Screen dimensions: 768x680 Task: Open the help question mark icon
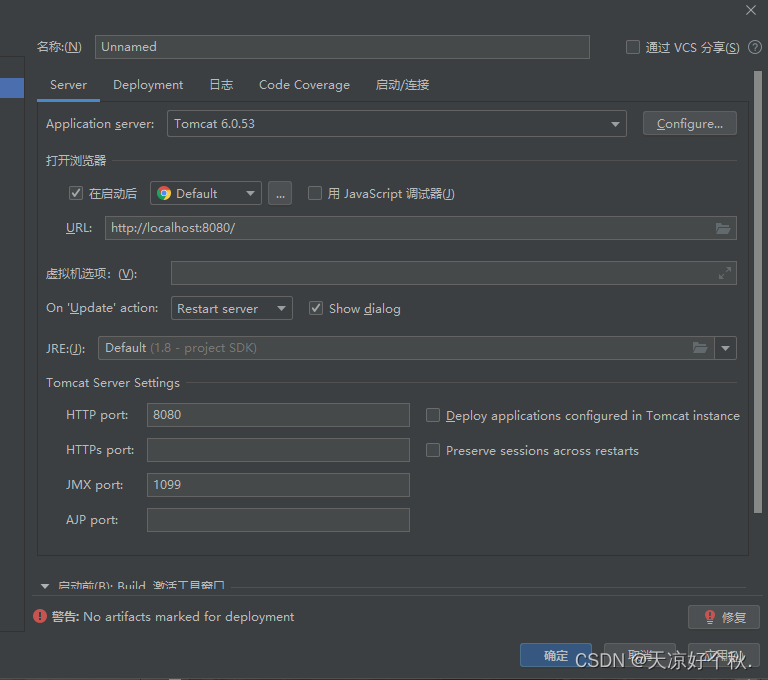[755, 47]
